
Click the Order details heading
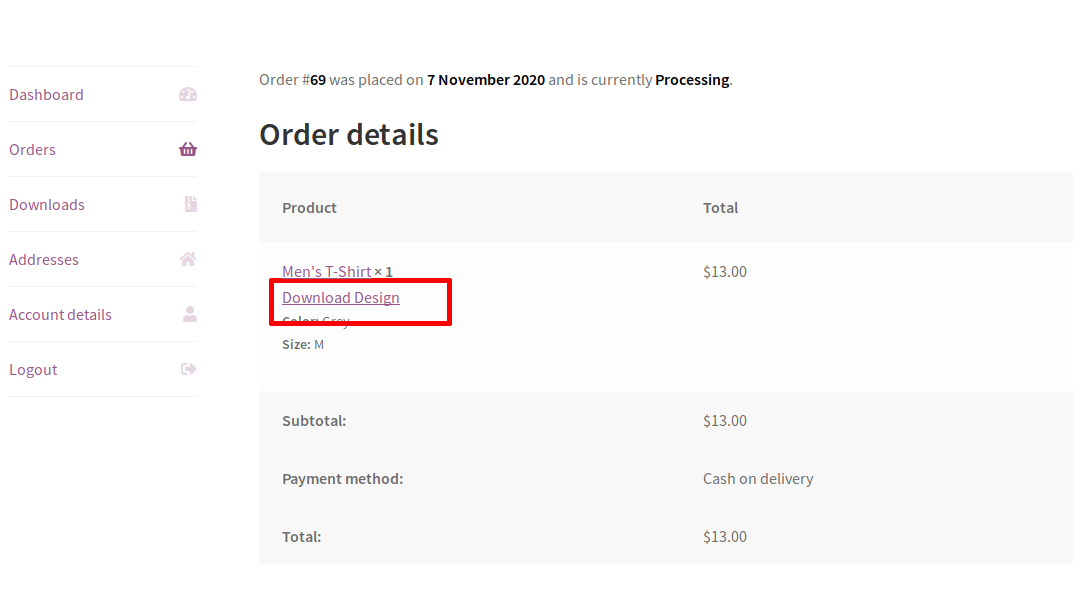click(x=349, y=134)
